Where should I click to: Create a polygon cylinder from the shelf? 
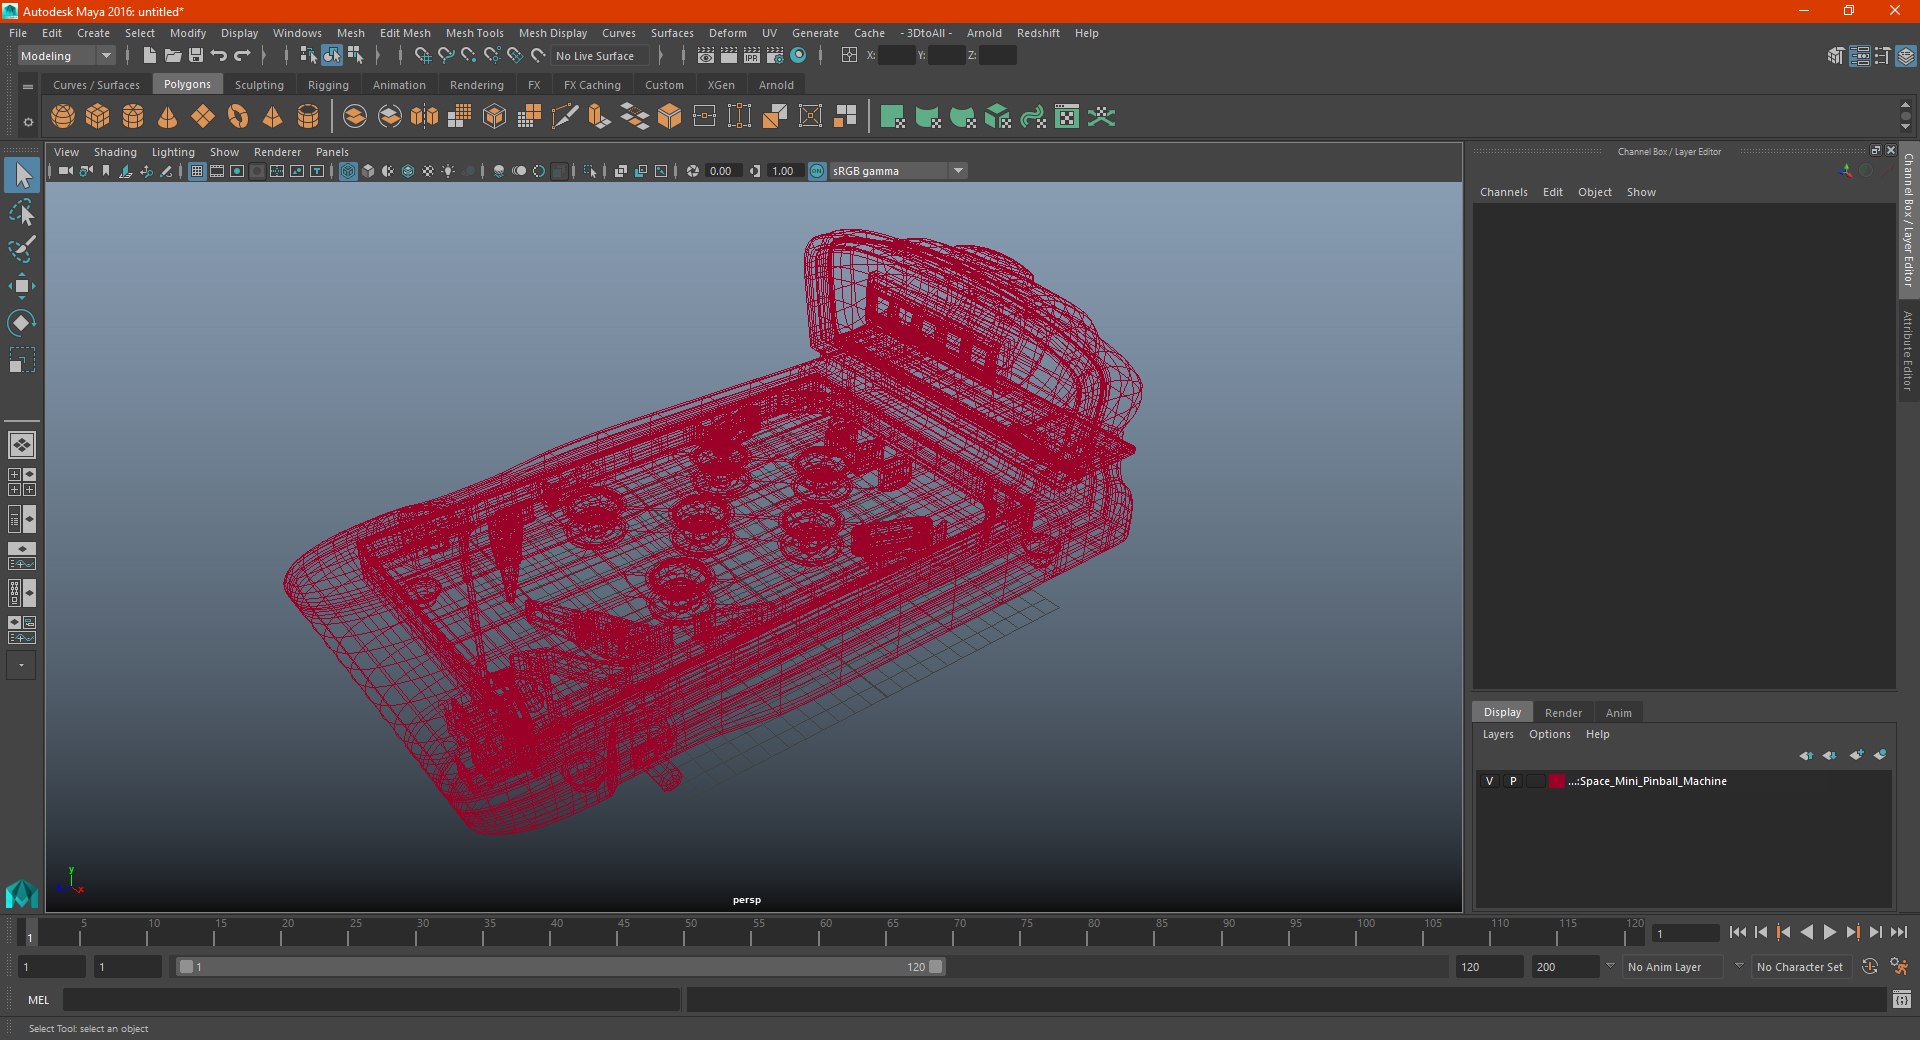(x=133, y=117)
